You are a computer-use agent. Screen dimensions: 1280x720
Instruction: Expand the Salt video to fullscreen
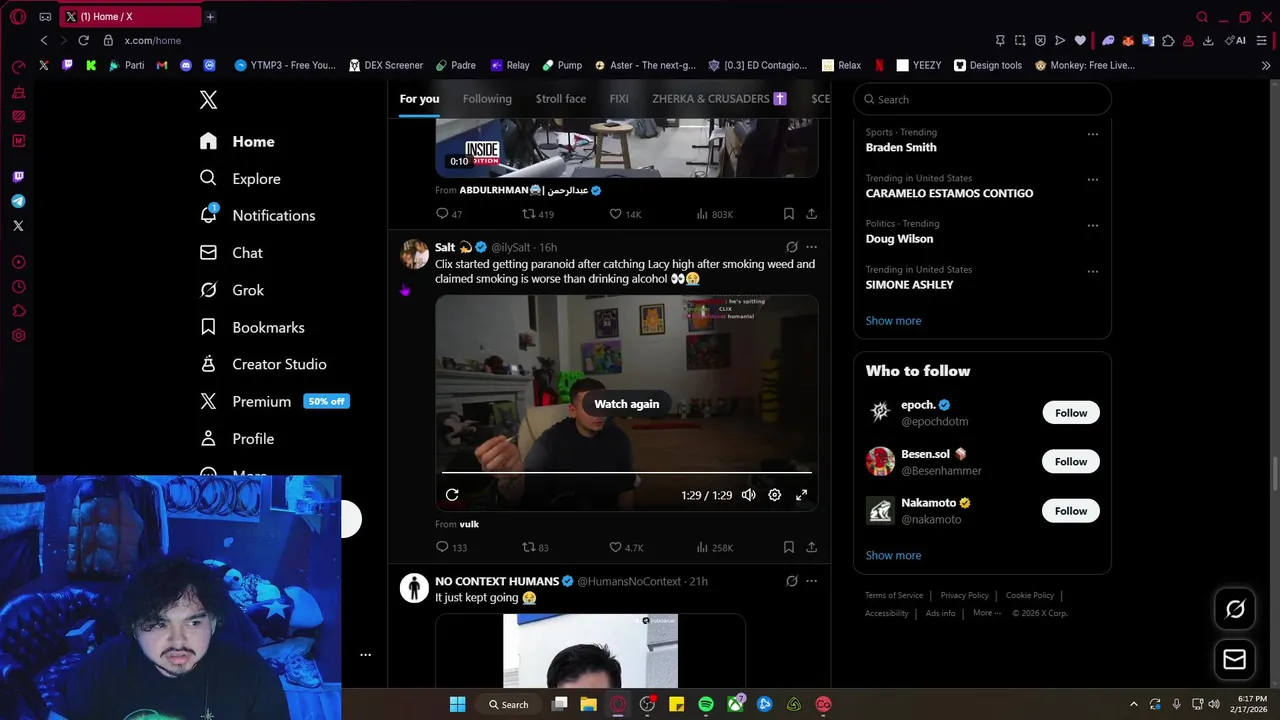[x=801, y=495]
